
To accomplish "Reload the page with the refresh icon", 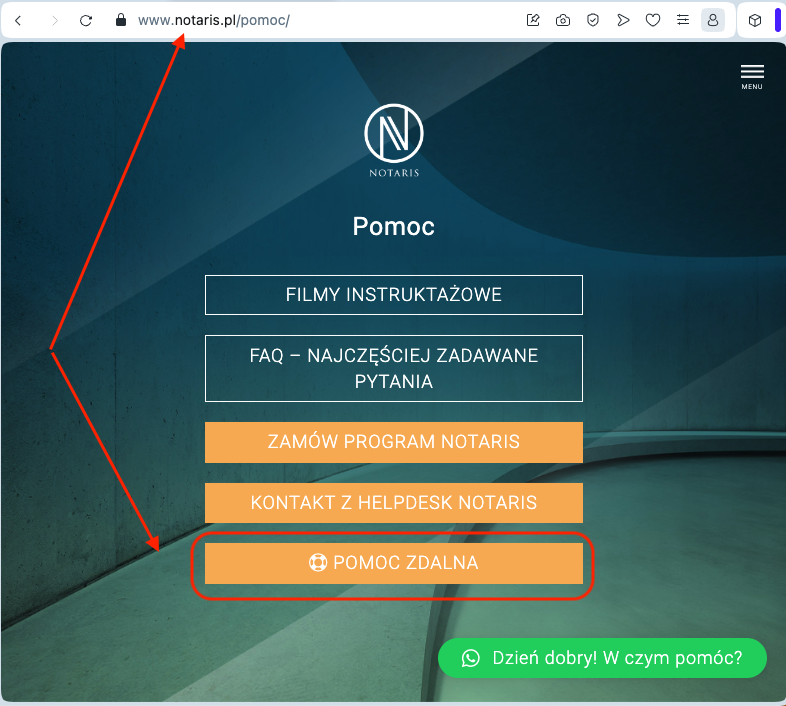I will pos(86,21).
